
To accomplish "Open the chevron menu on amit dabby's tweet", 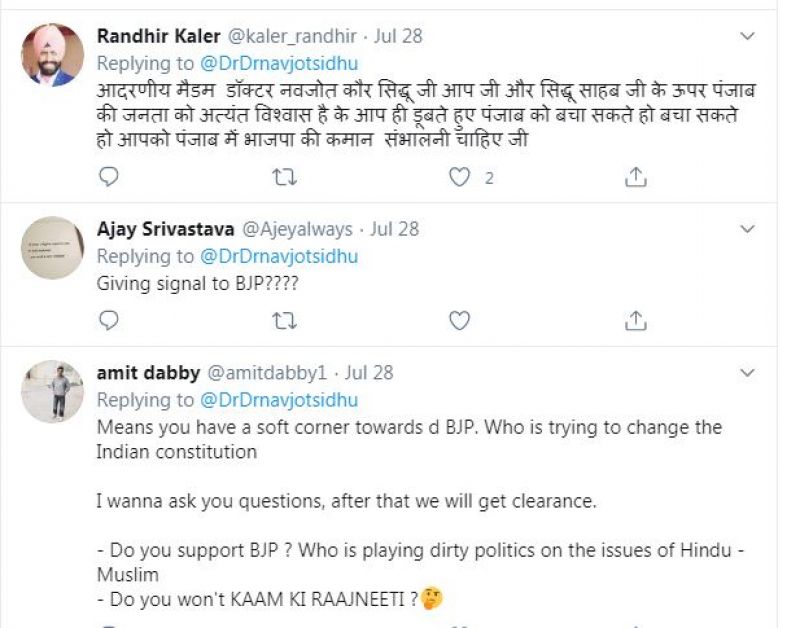I will [746, 372].
